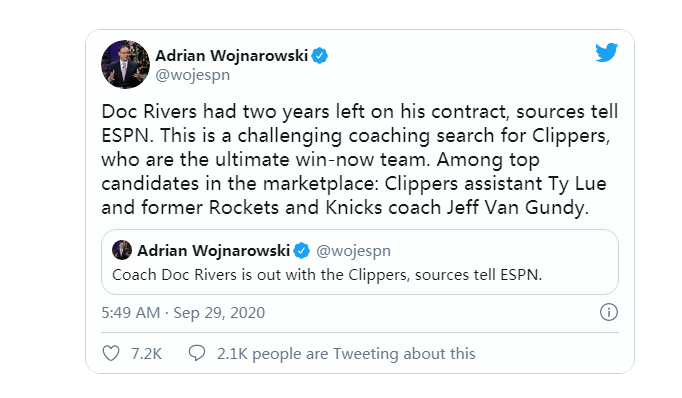The height and width of the screenshot is (398, 682).
Task: Click the 7.2K likes count
Action: [147, 354]
